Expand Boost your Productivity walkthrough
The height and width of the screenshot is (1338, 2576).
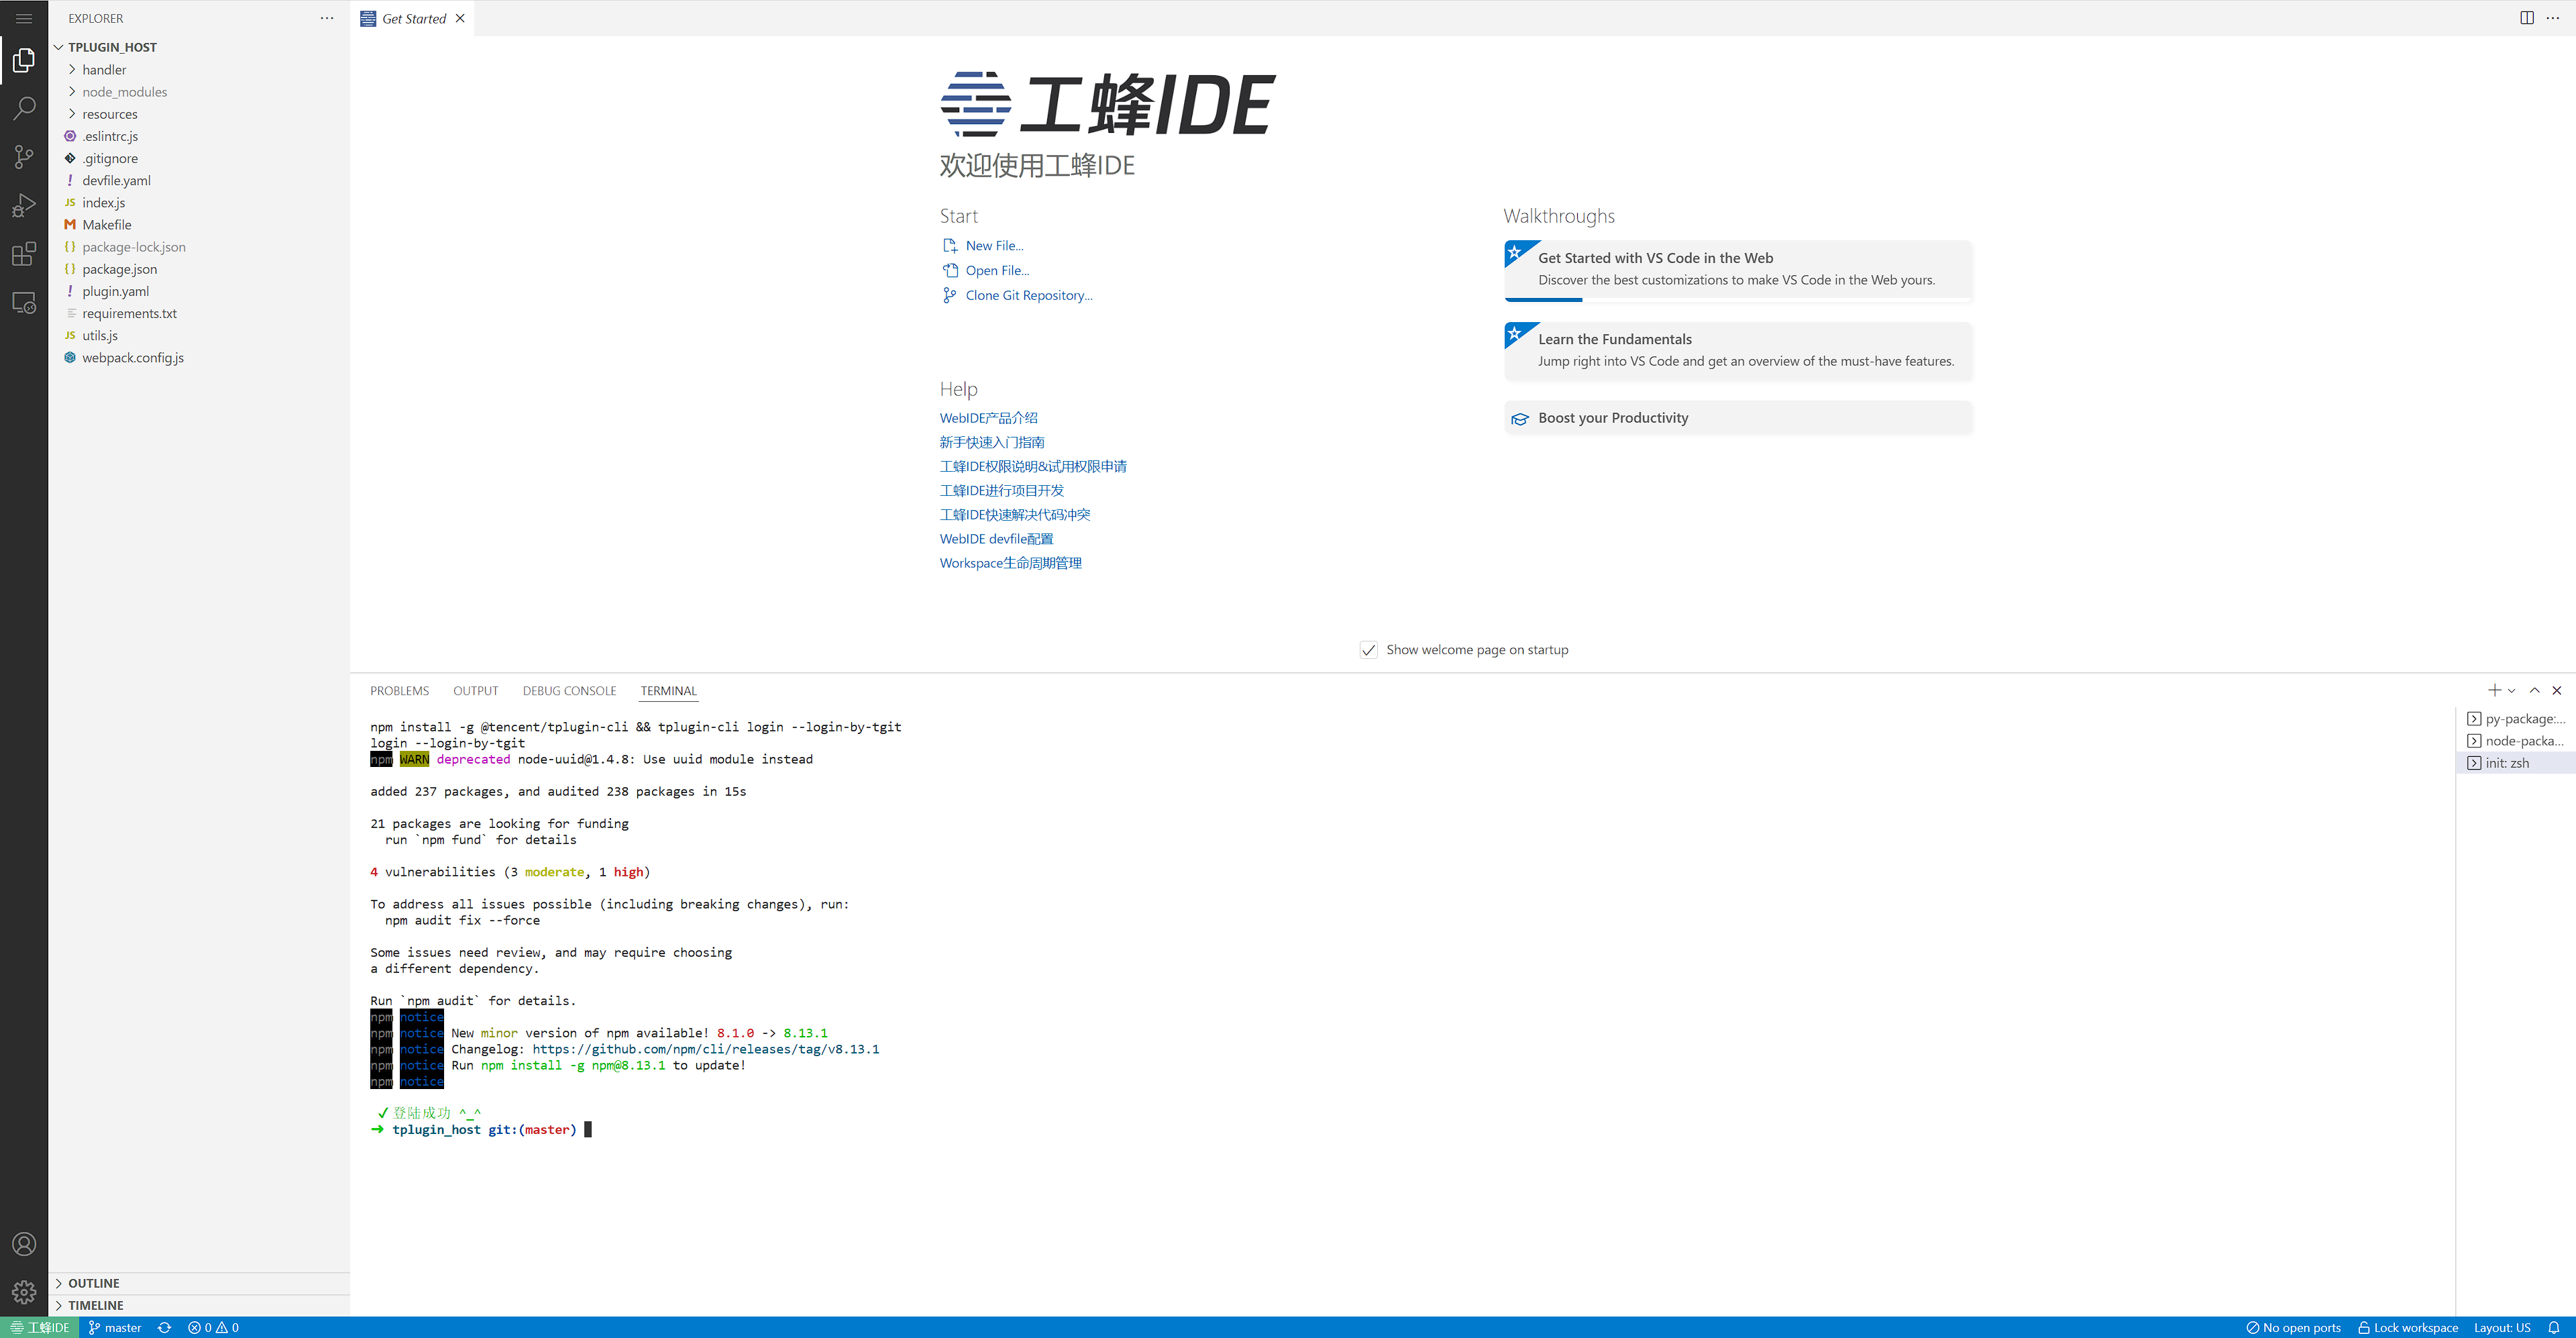pyautogui.click(x=1737, y=418)
